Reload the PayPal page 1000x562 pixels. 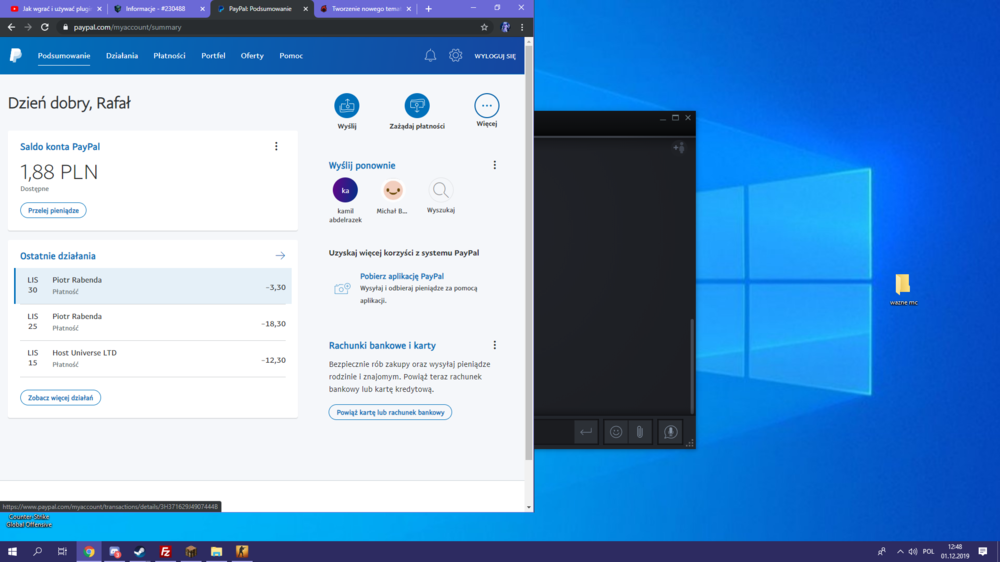[45, 27]
